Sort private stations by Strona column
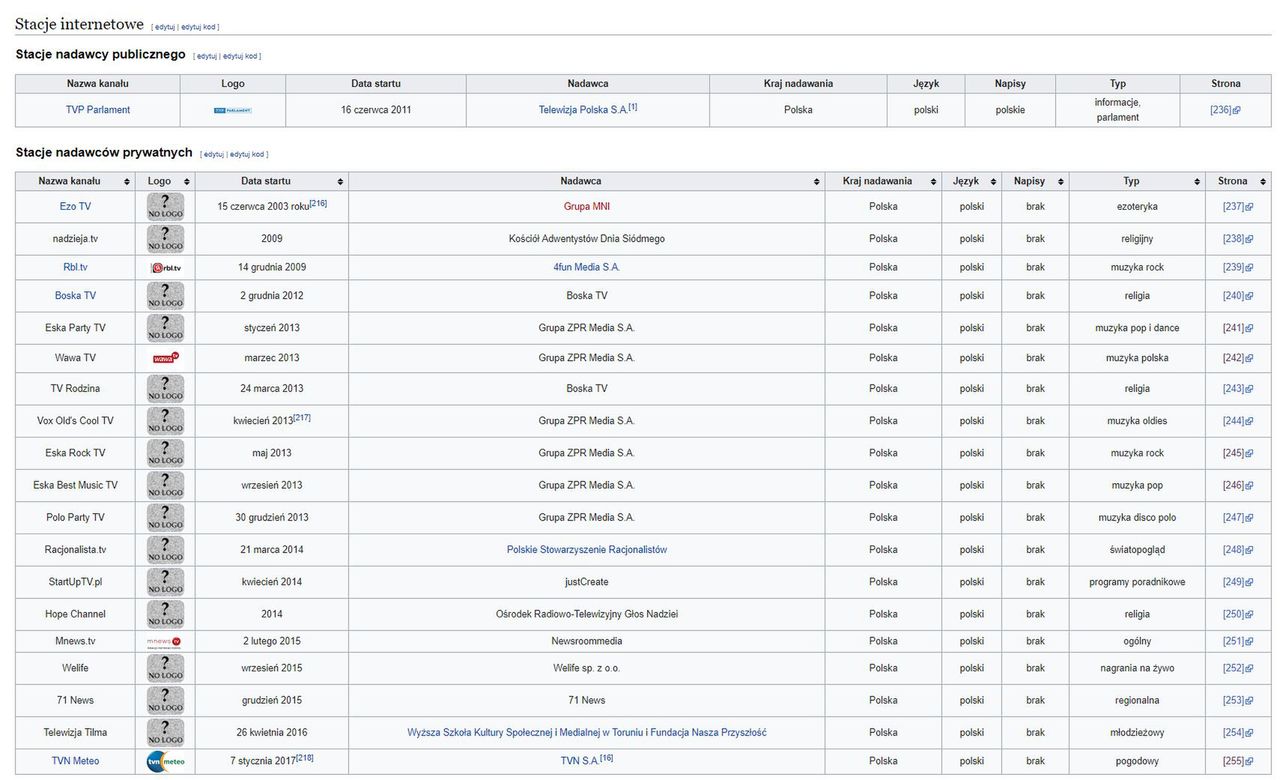This screenshot has height=780, width=1280. (1238, 181)
